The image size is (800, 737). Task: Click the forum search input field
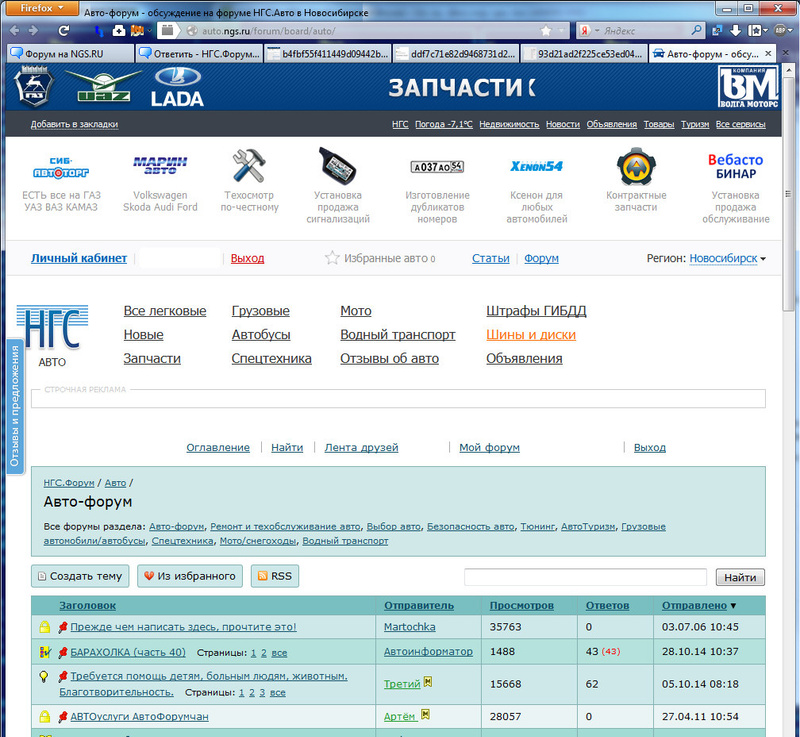586,577
